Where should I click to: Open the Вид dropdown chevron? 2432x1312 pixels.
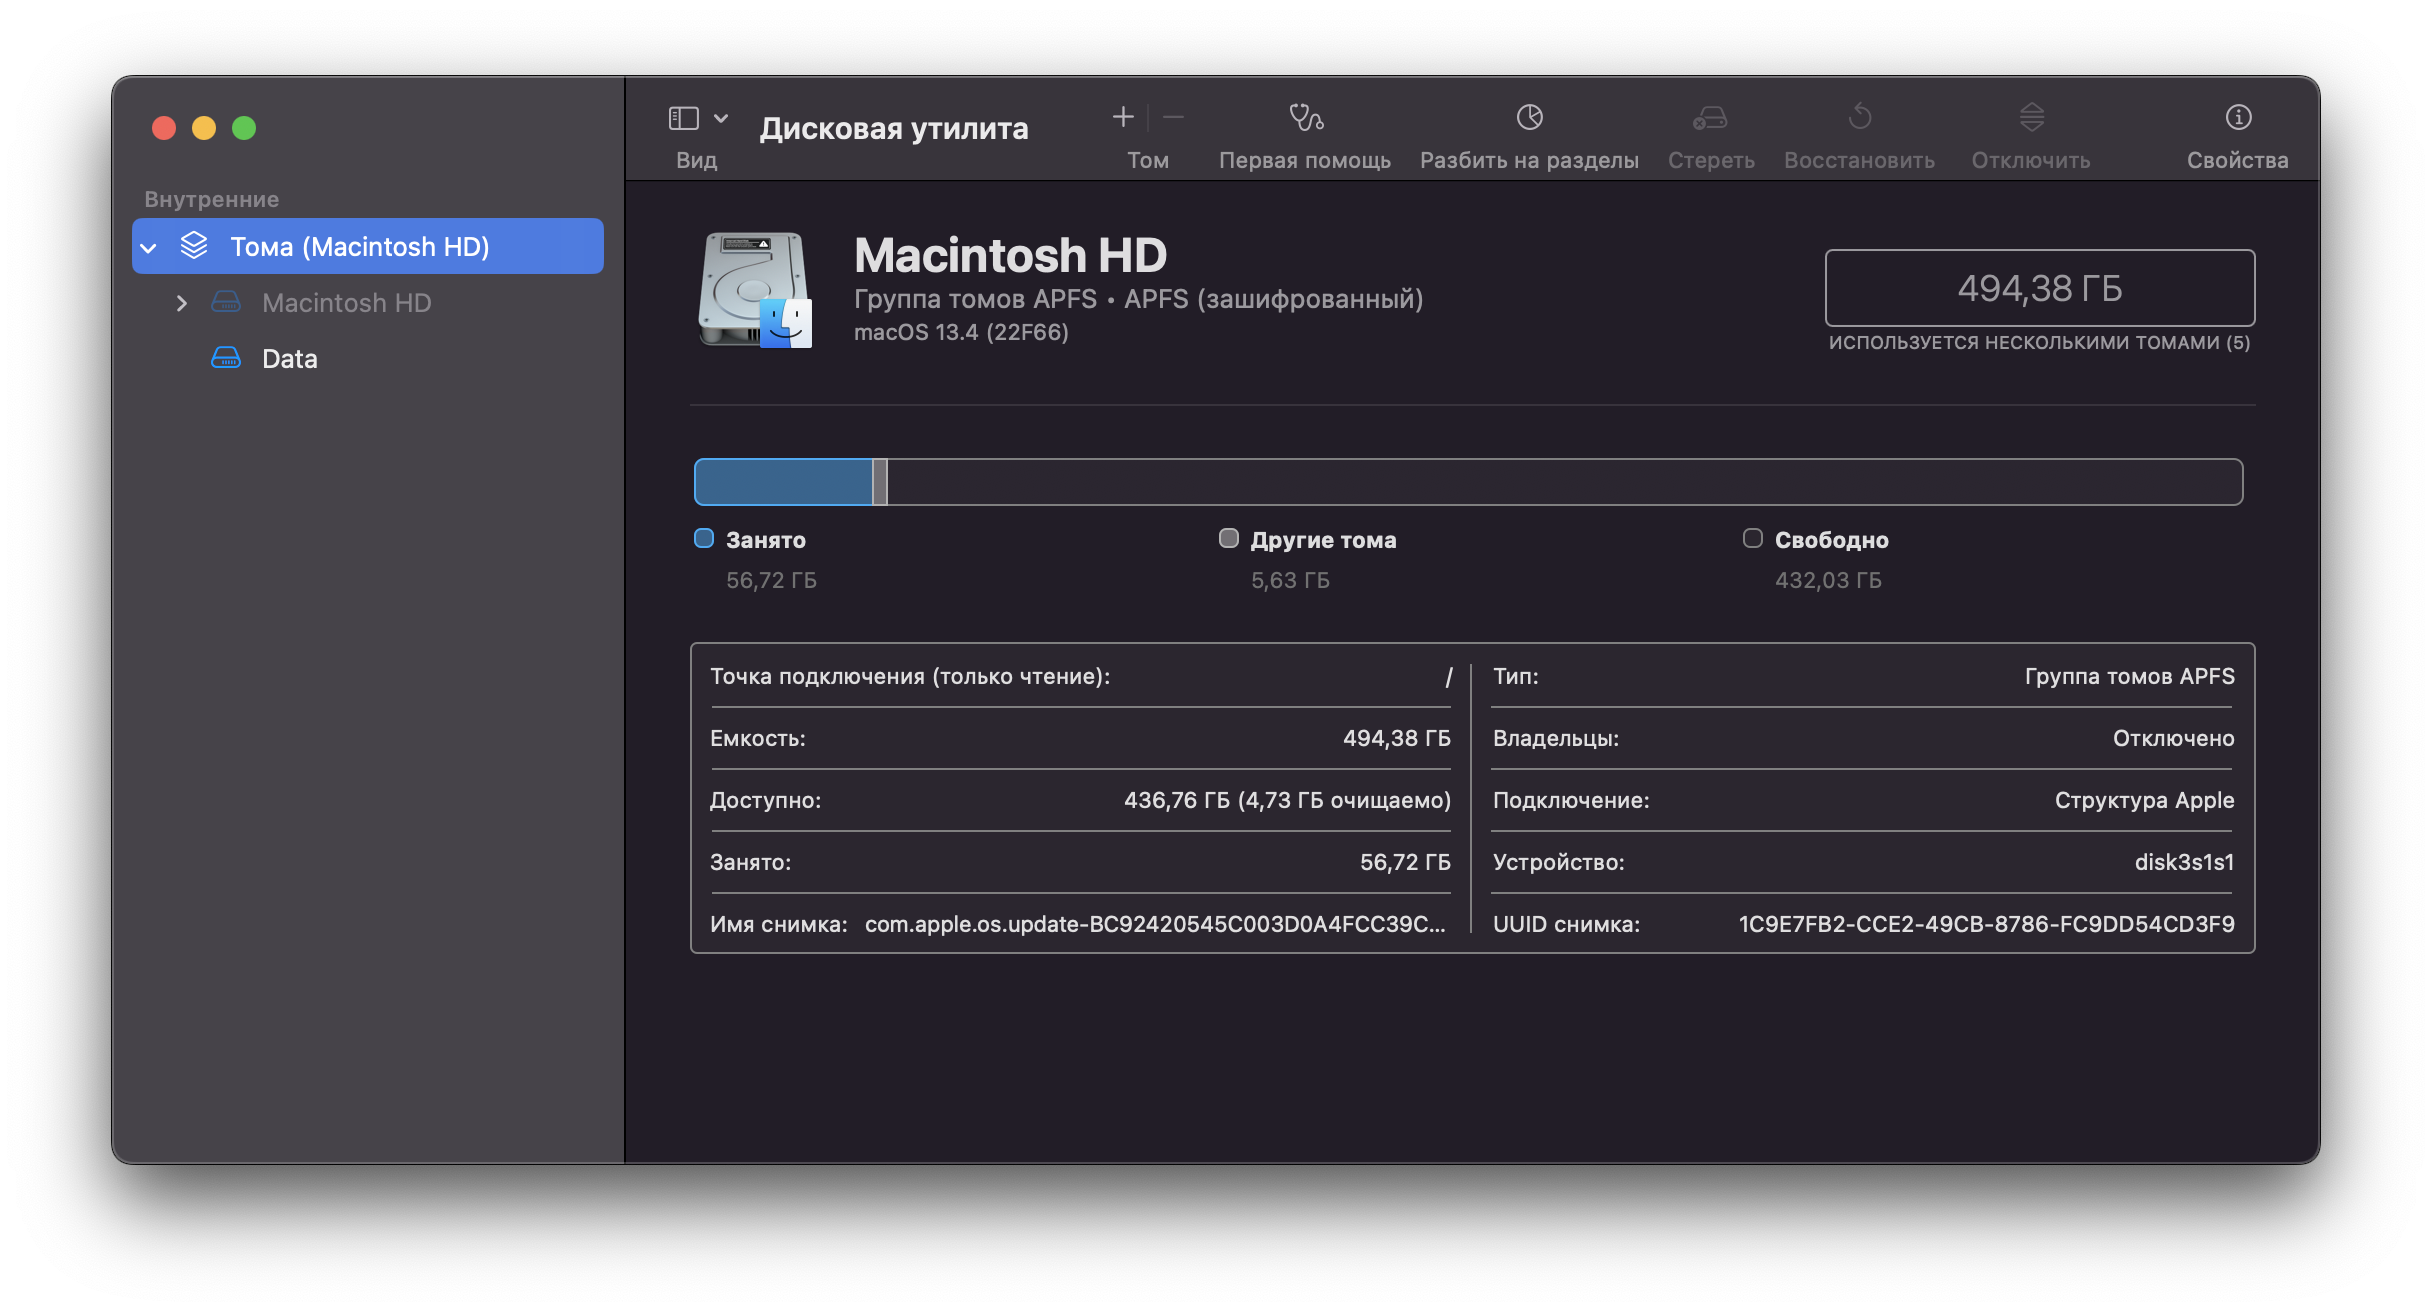(x=721, y=118)
